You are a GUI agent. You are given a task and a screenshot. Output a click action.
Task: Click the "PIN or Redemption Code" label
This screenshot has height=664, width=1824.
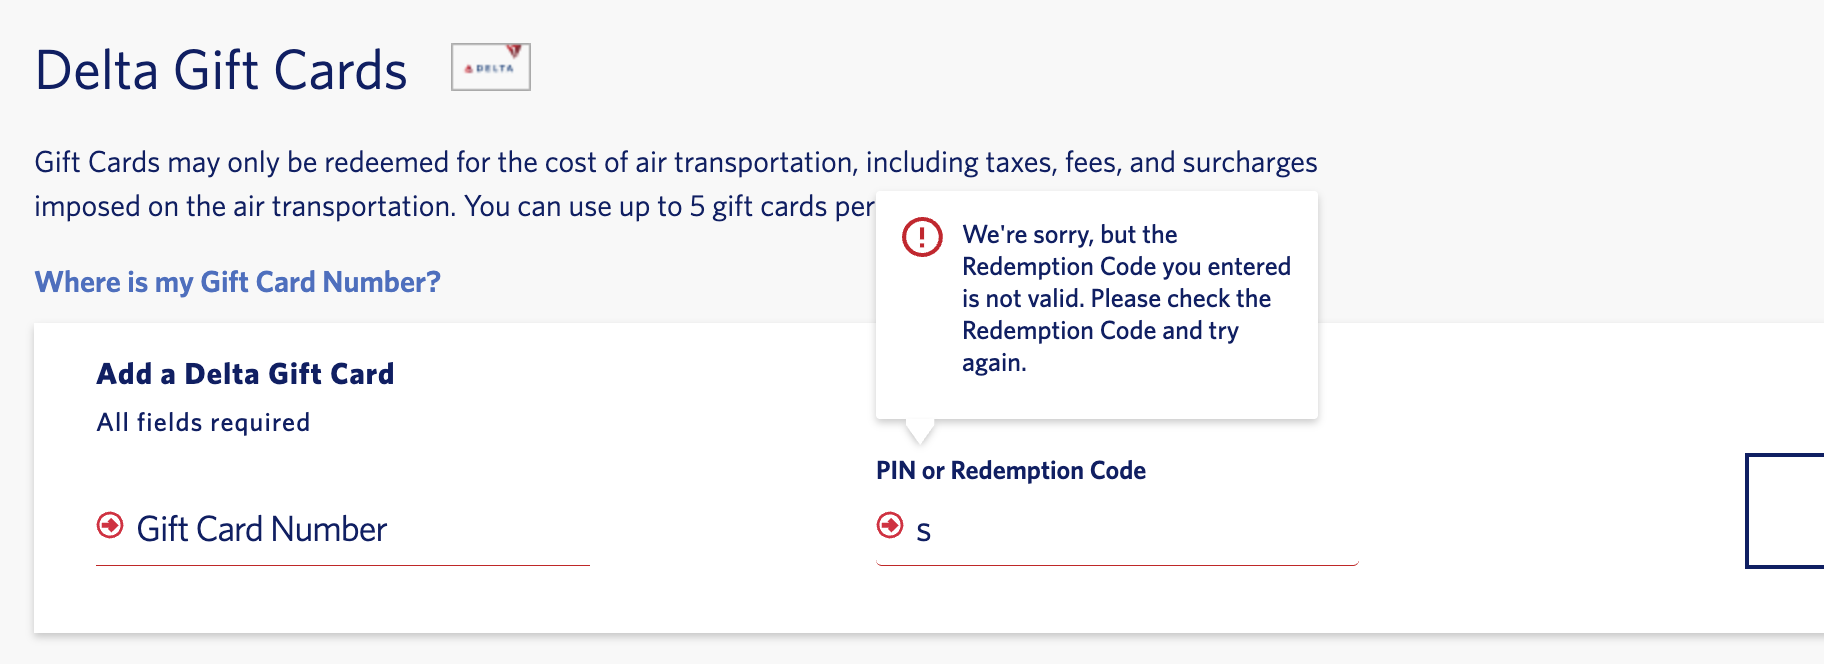1010,471
